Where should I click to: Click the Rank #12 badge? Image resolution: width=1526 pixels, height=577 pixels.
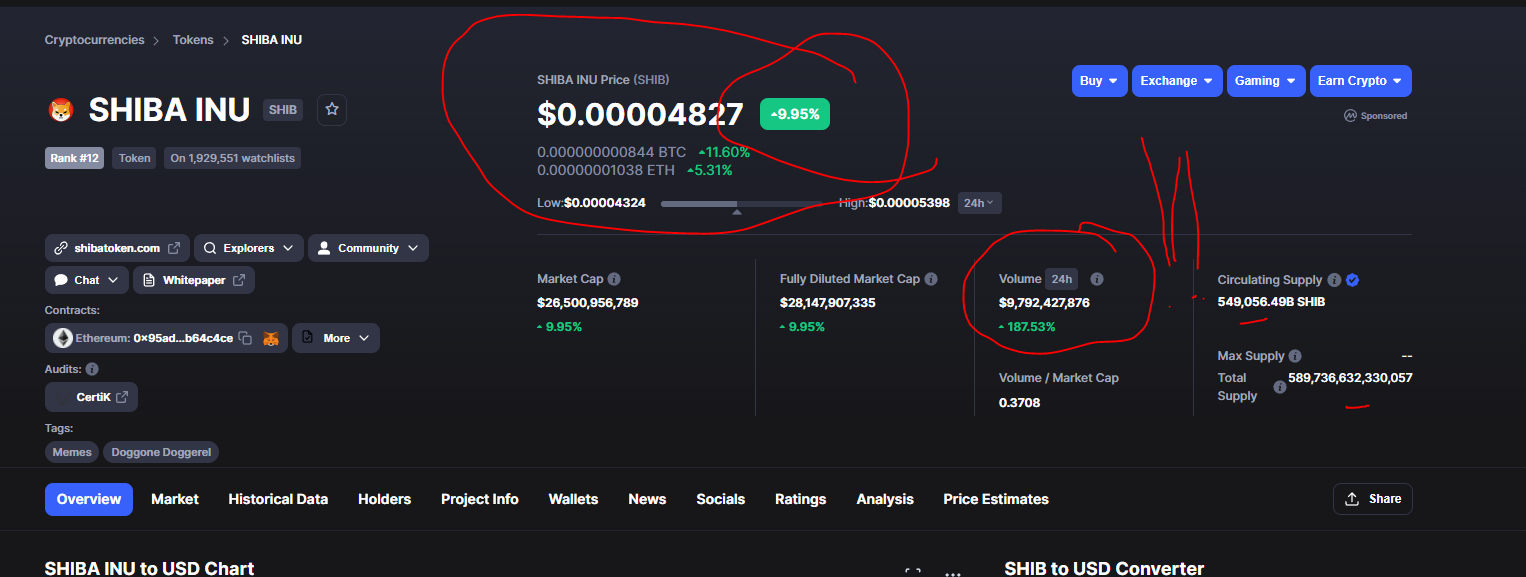click(x=74, y=158)
